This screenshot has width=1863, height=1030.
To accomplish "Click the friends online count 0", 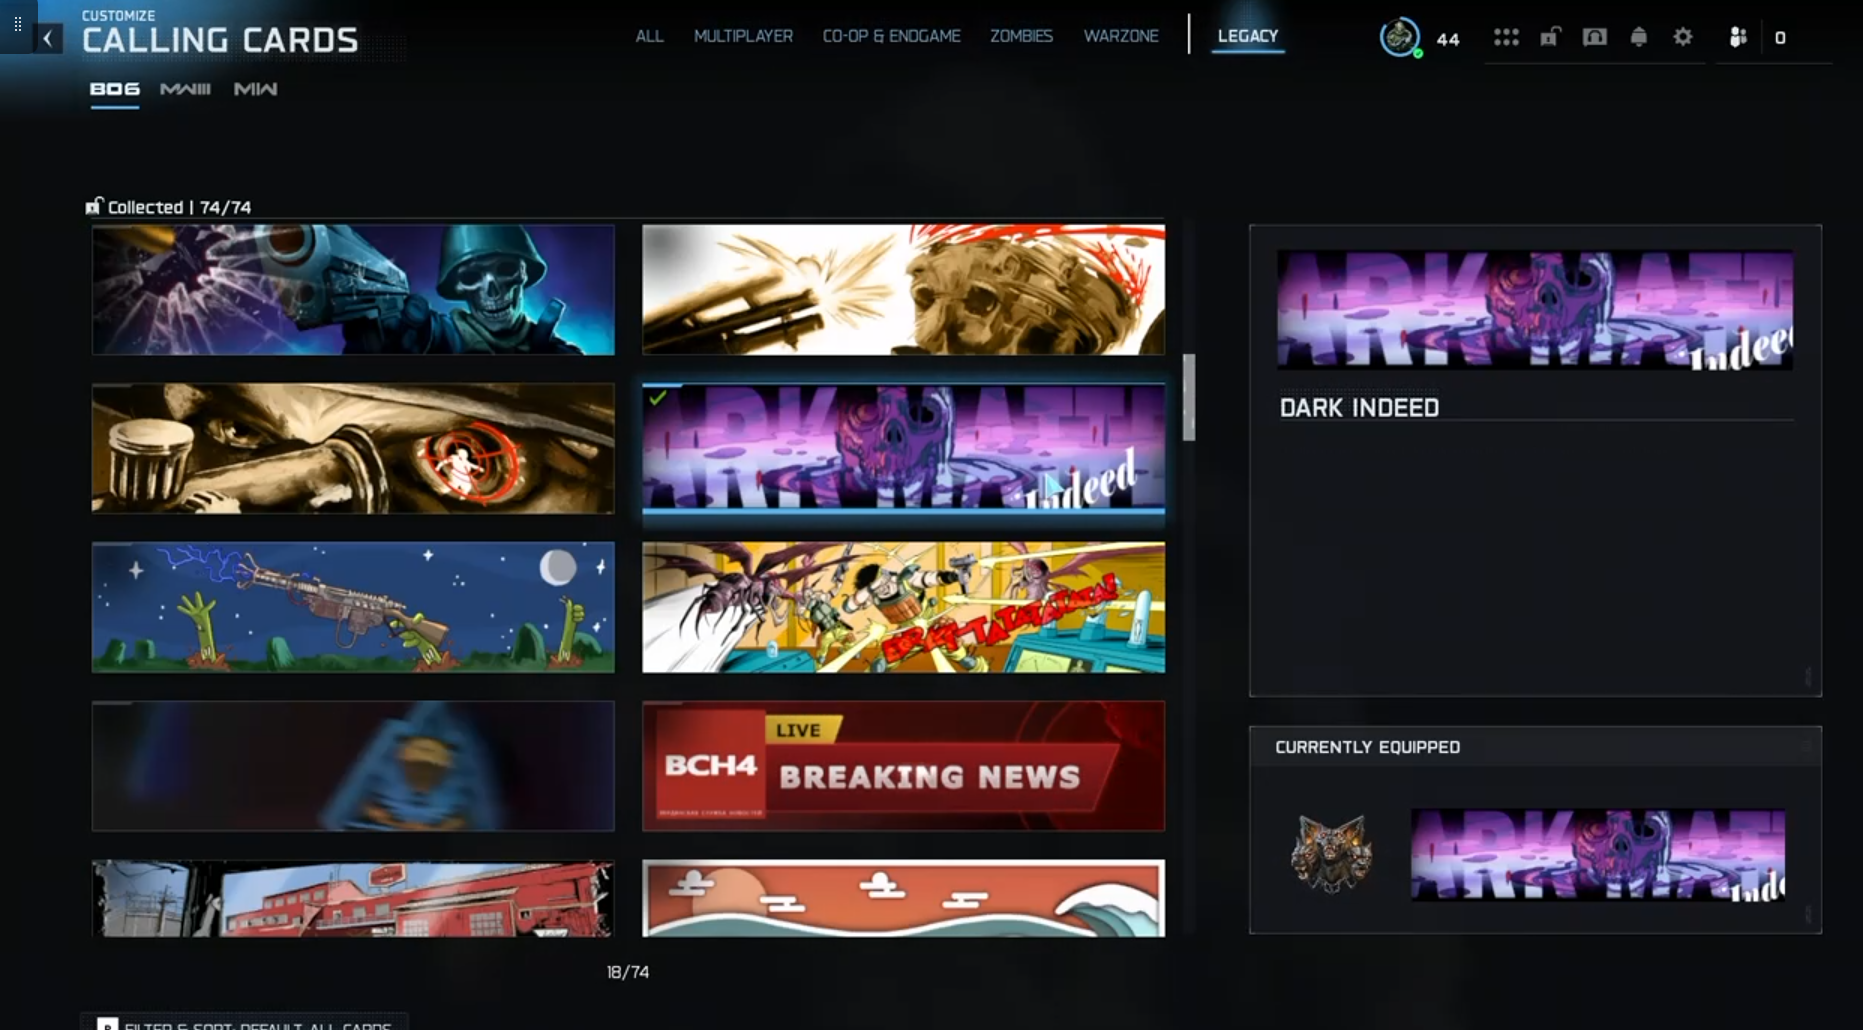I will pyautogui.click(x=1780, y=38).
